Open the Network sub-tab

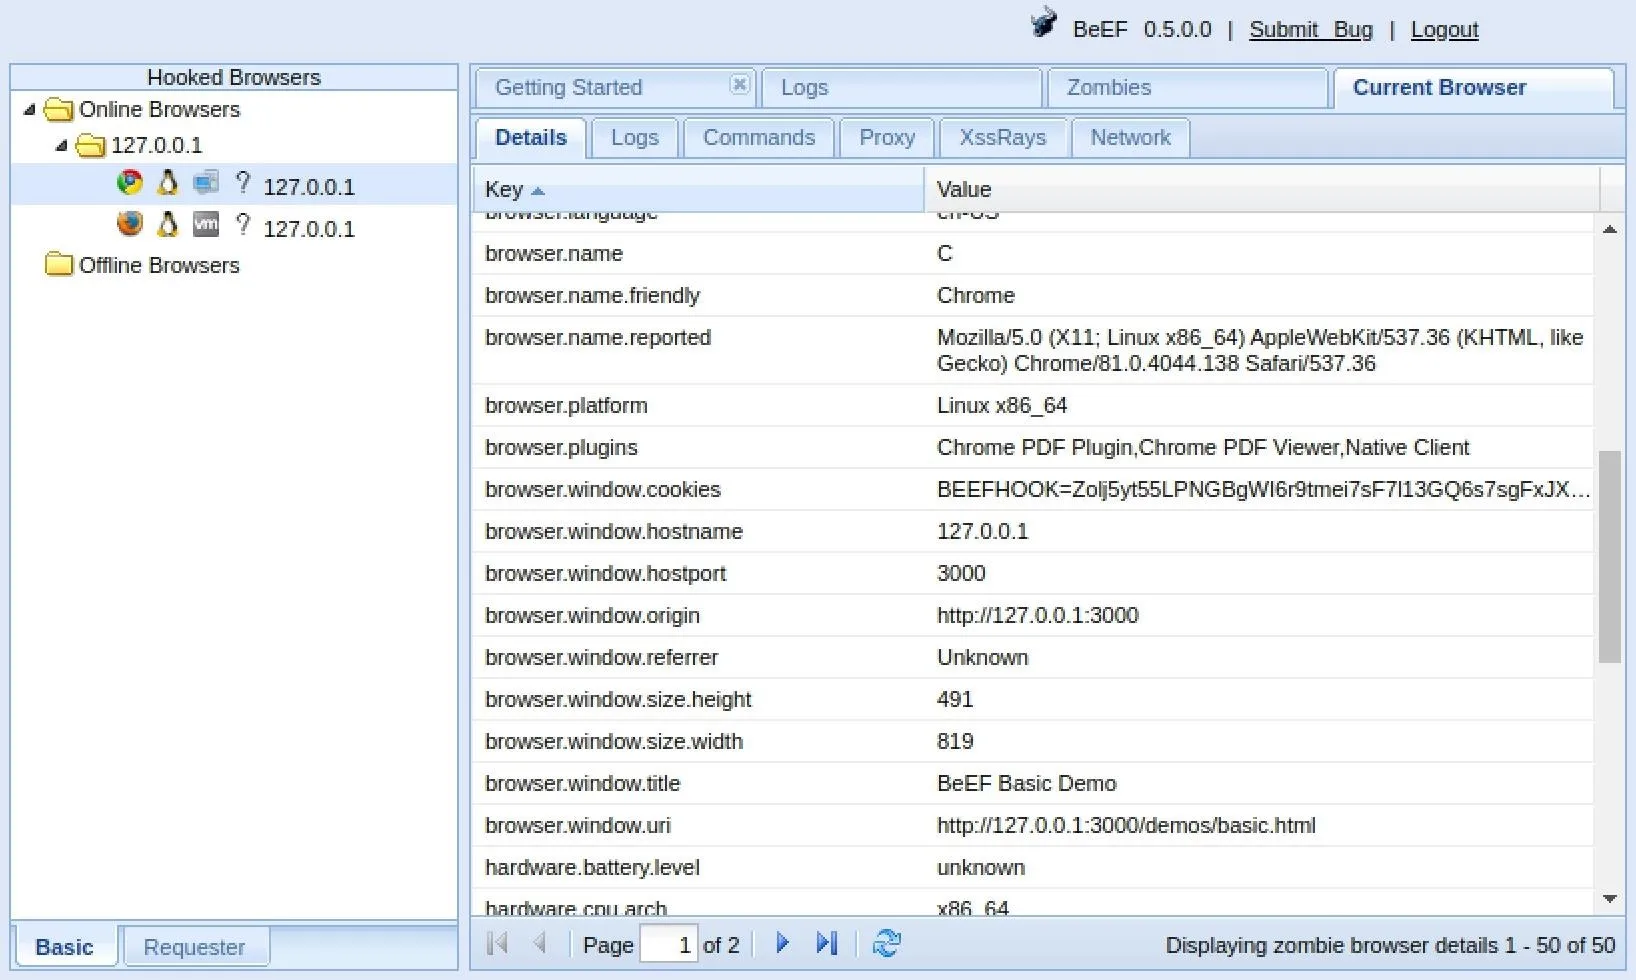click(x=1130, y=138)
